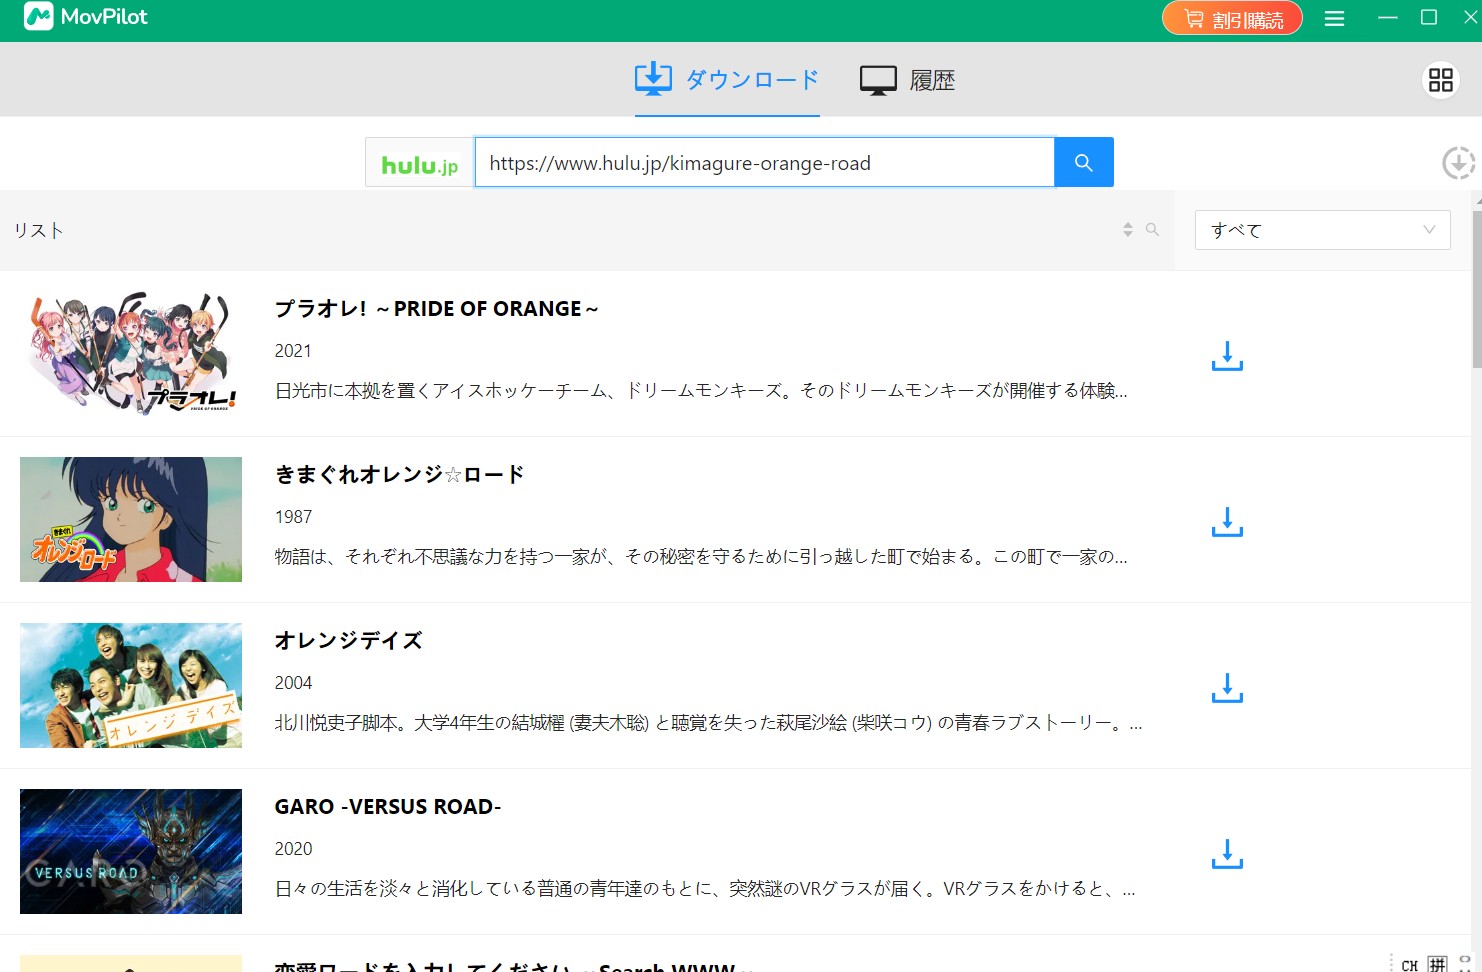Click the blue magnifier search button
Screen dimensions: 1482x972
[x=1084, y=162]
